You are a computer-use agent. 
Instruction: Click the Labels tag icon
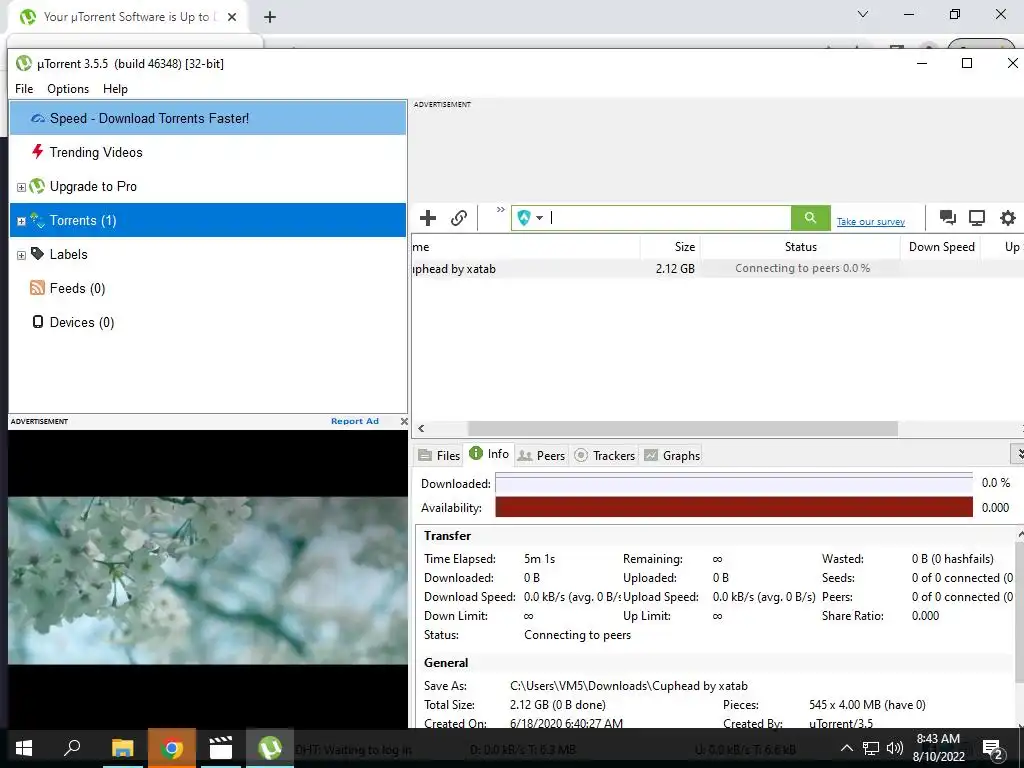click(x=37, y=253)
